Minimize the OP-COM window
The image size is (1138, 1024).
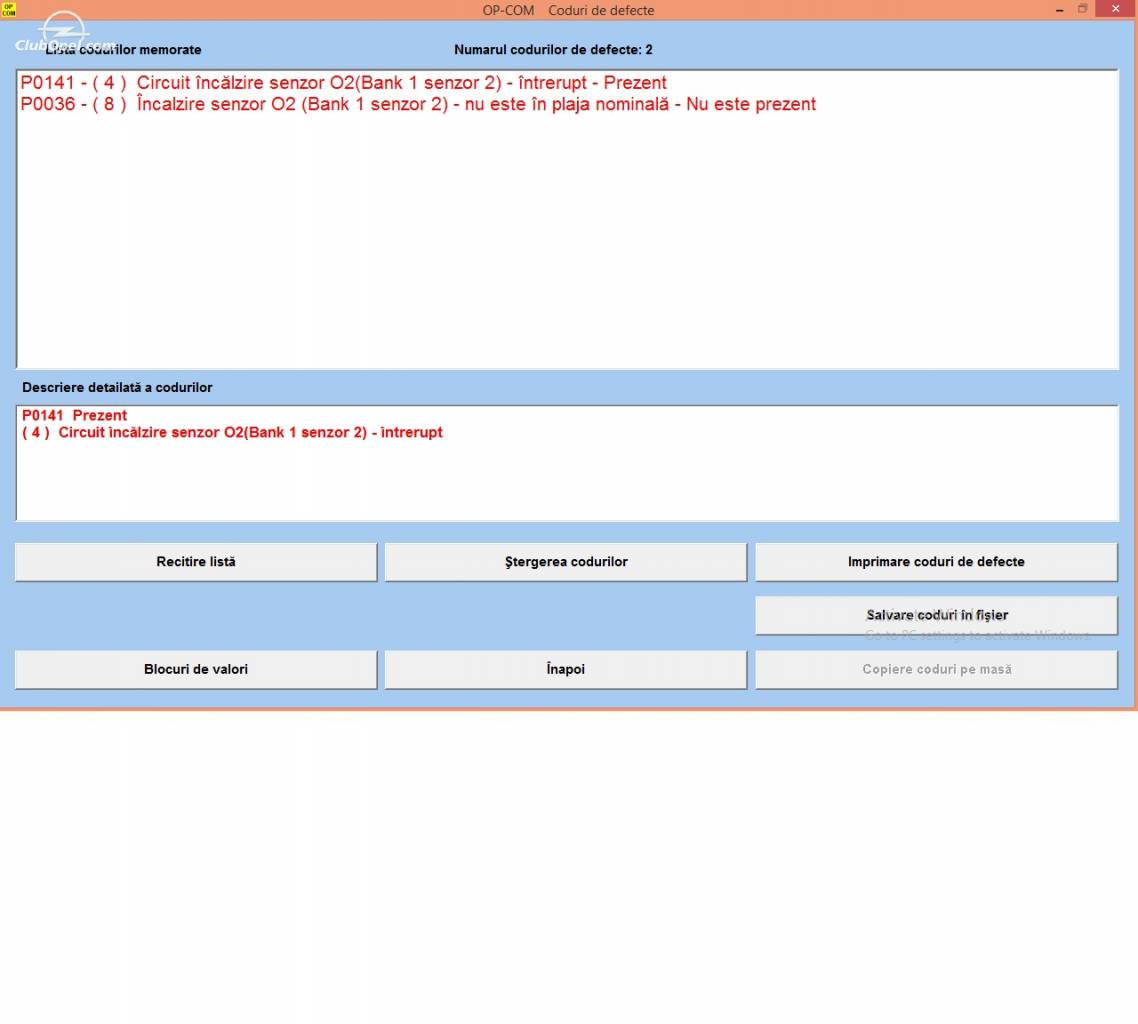tap(1060, 9)
